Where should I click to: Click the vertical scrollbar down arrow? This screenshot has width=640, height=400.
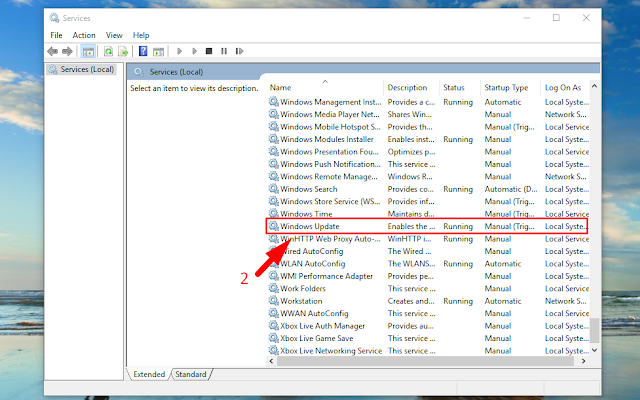(594, 350)
